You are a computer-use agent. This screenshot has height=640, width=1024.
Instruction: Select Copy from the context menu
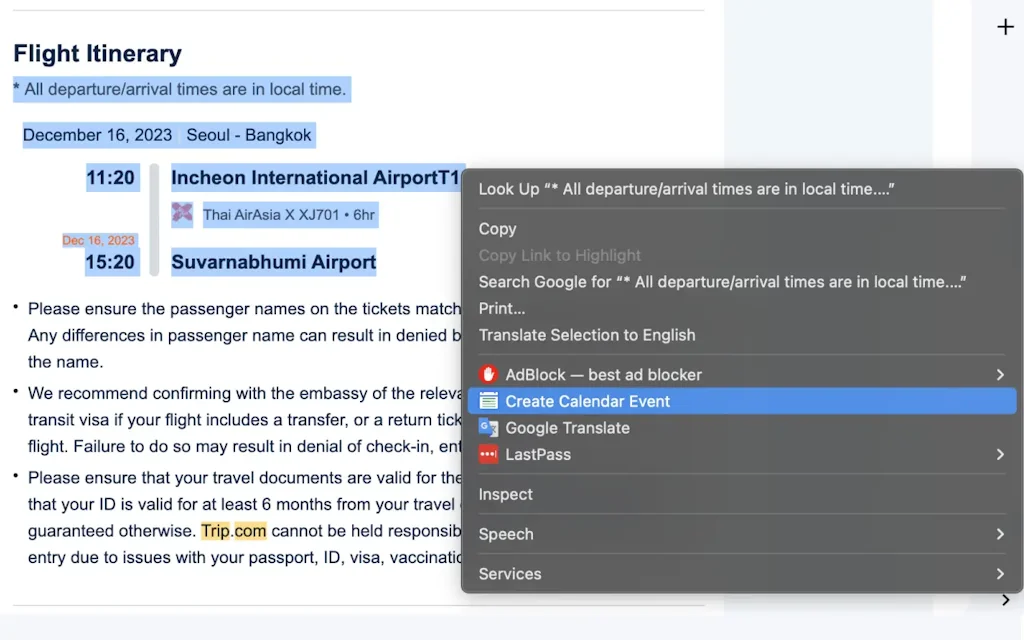497,228
